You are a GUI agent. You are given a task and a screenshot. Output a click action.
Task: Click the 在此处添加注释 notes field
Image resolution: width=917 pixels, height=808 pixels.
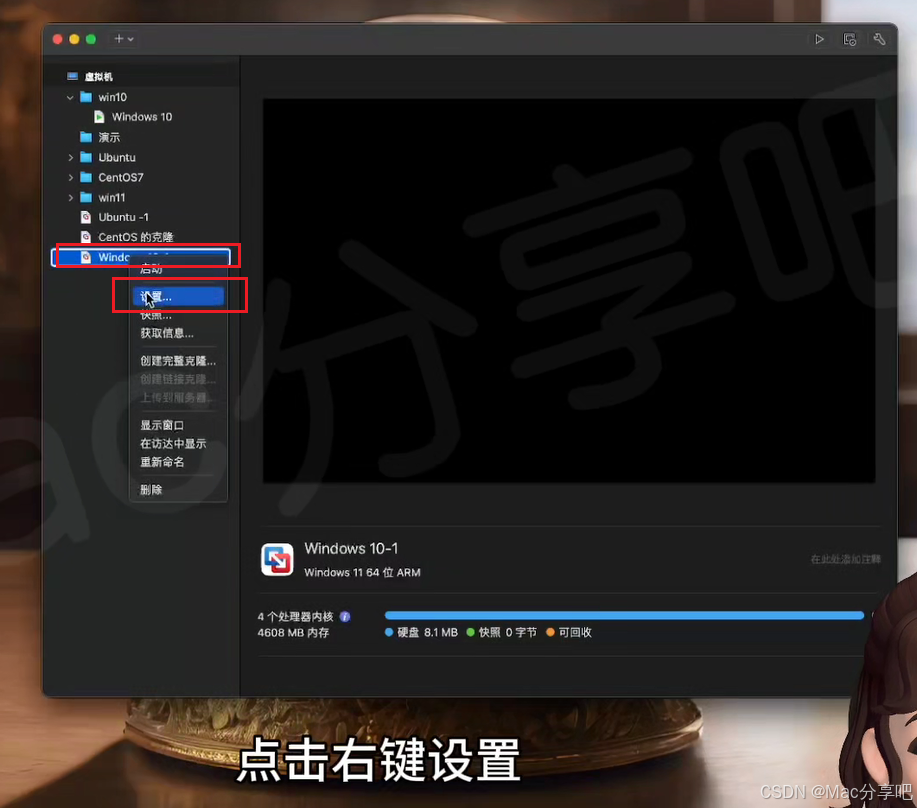point(845,560)
